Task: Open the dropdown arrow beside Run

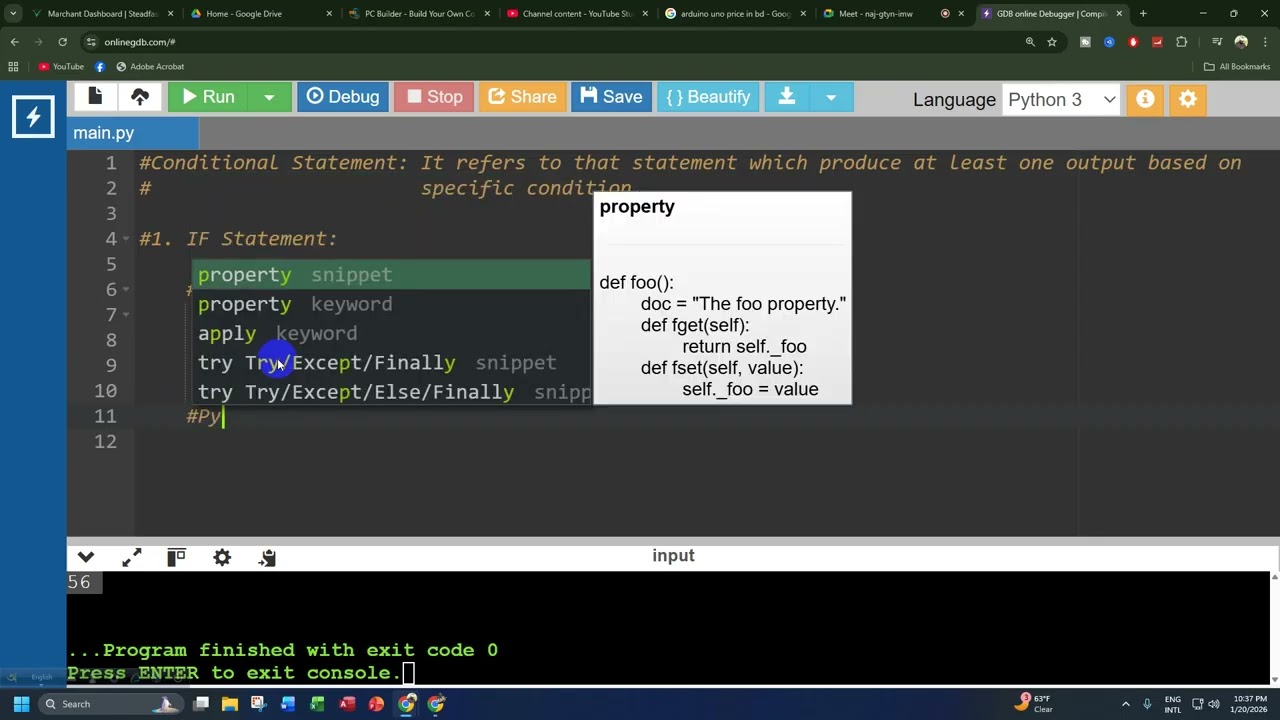Action: click(269, 97)
